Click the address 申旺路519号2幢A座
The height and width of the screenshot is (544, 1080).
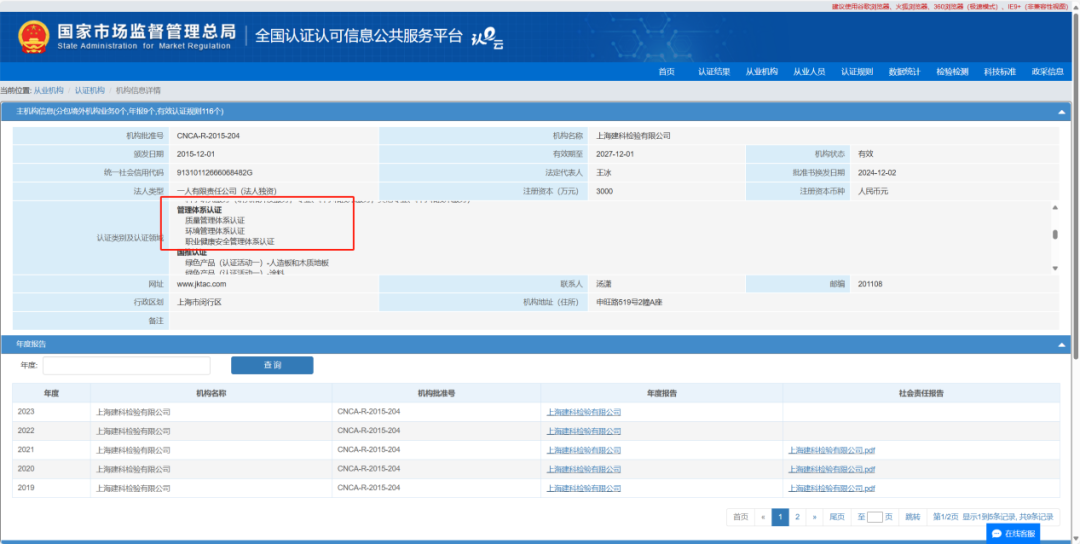pos(629,302)
